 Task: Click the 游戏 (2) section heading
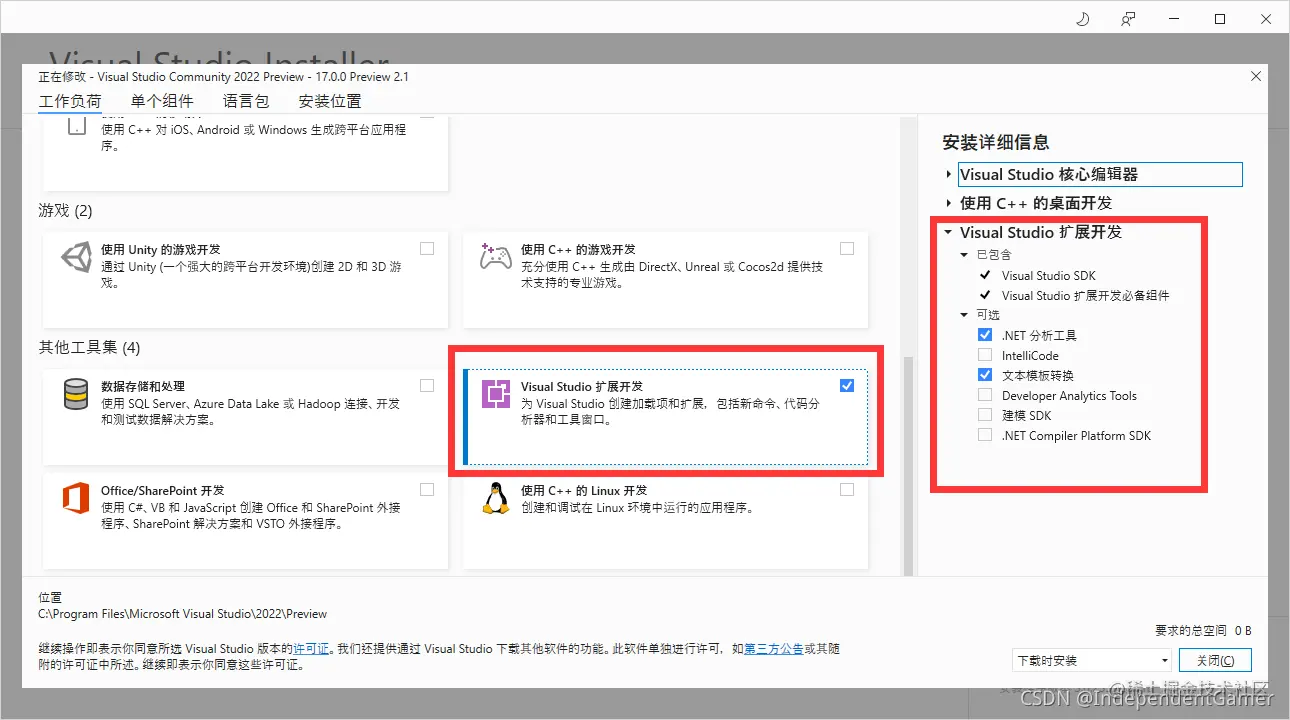click(x=66, y=211)
